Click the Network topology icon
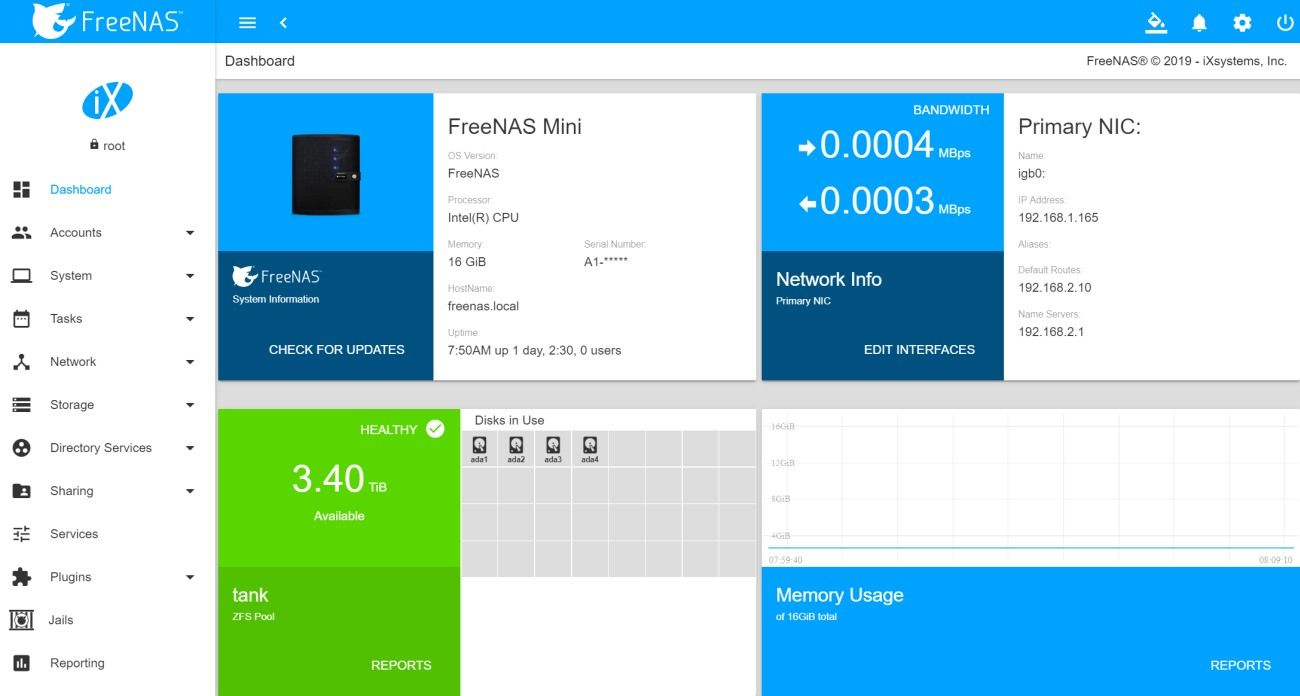 (21, 361)
